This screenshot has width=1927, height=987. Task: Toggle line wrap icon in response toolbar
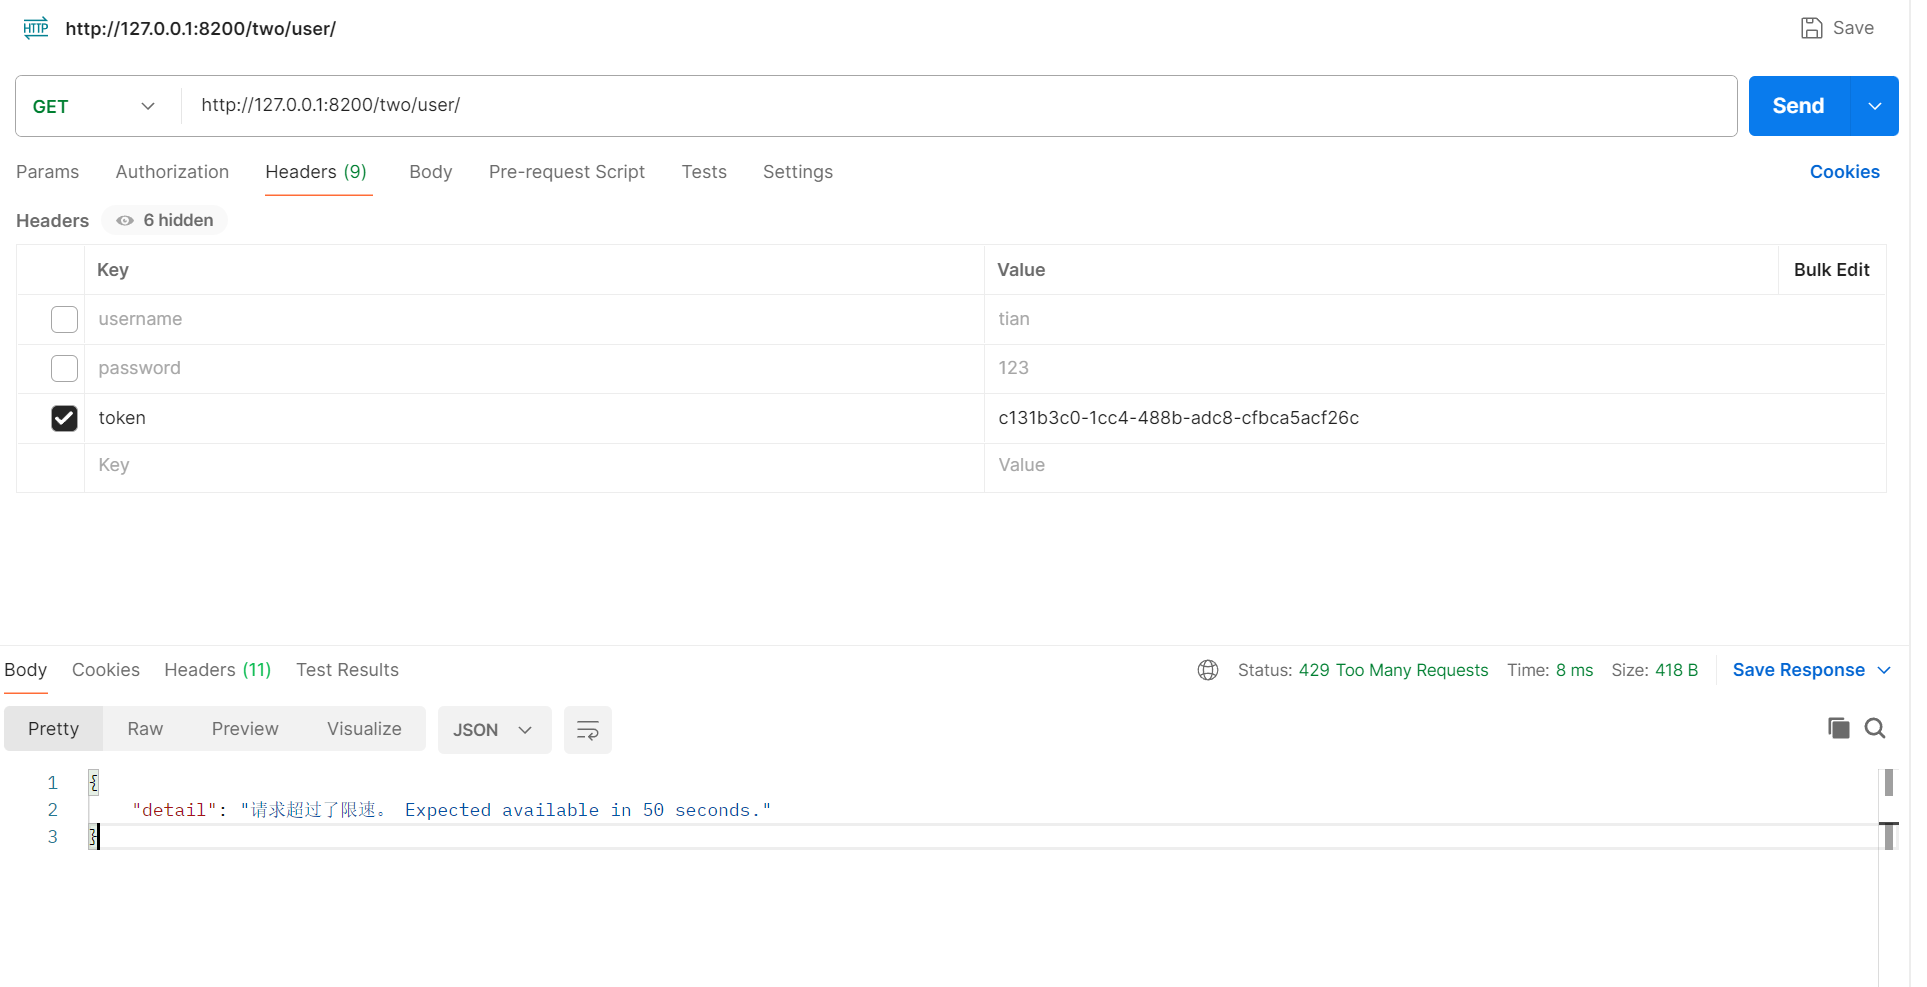(588, 730)
